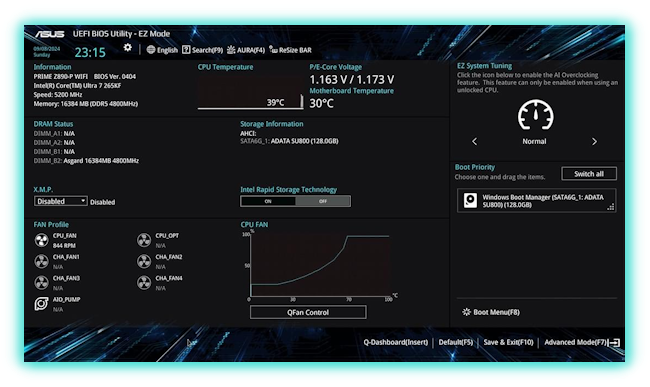Load defaults with Default(F5)
Screen dimensions: 650x387
coord(456,342)
